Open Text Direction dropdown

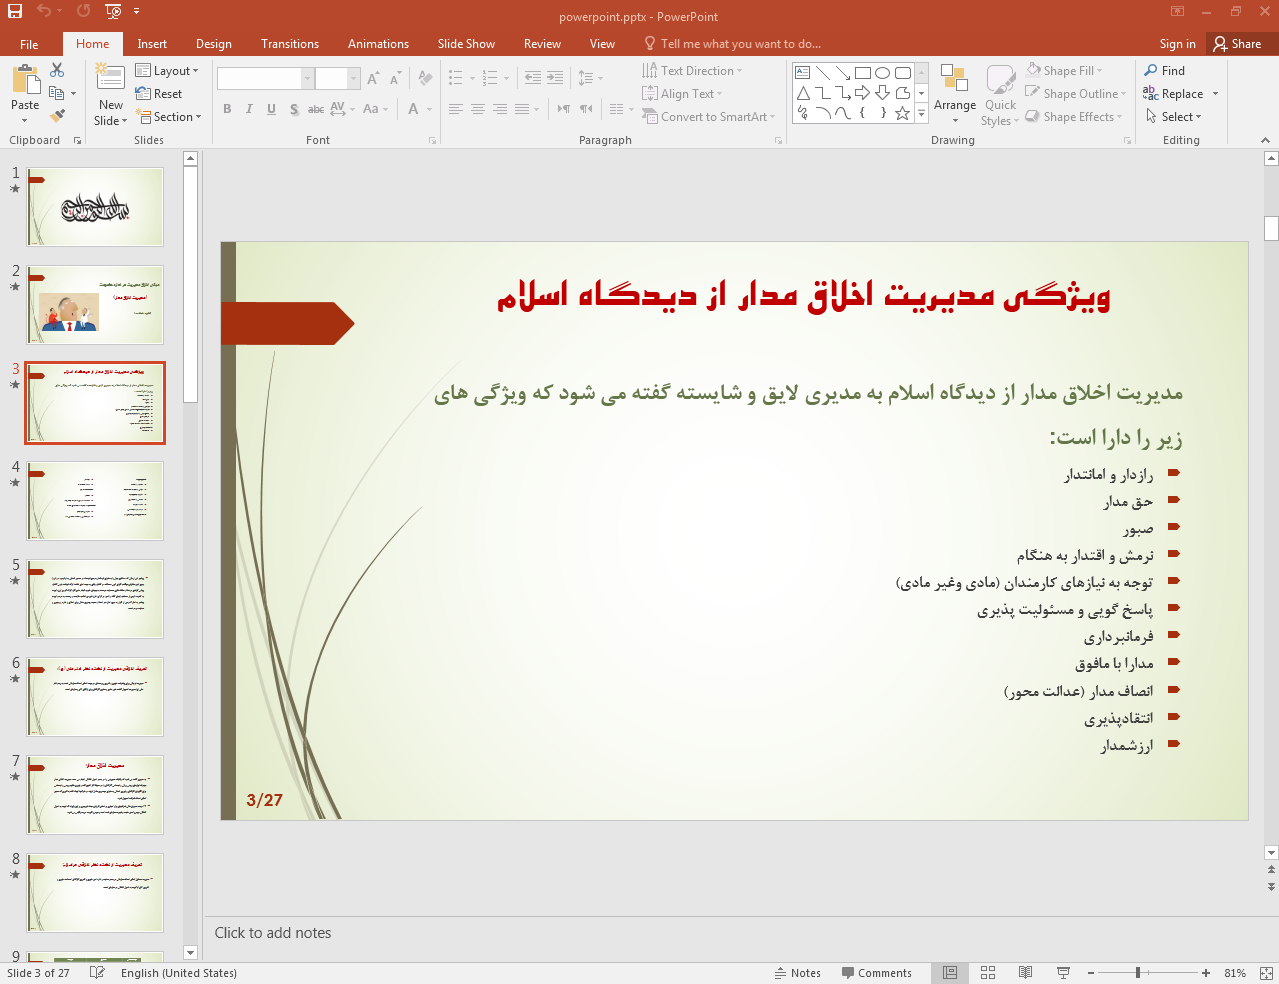[693, 71]
